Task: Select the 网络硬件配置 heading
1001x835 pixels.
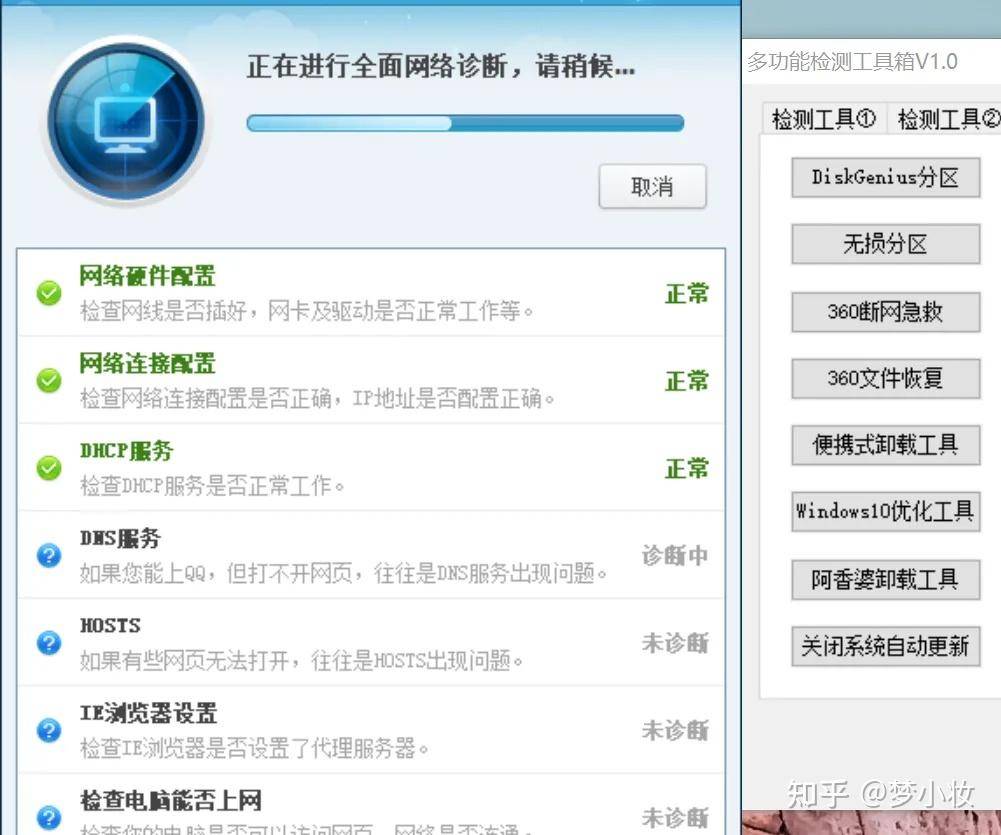Action: coord(147,276)
